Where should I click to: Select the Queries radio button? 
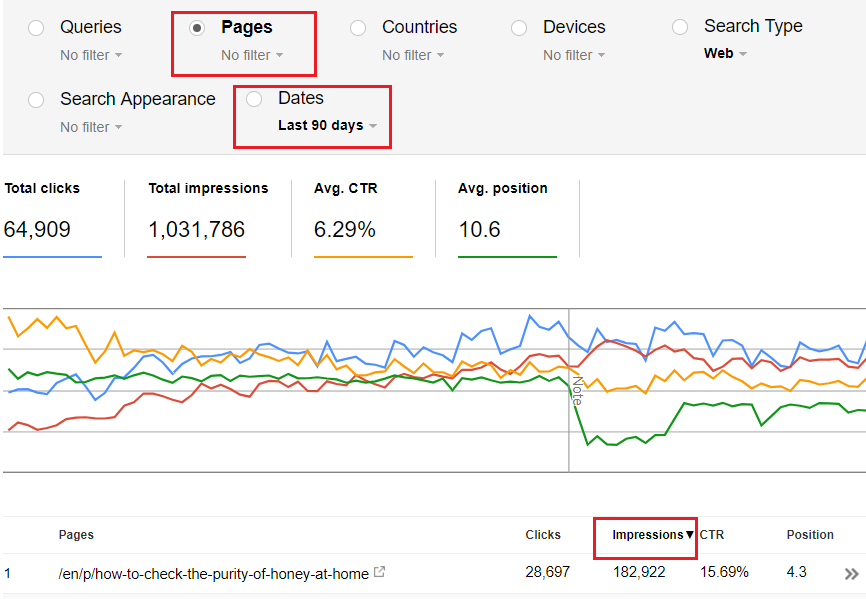pyautogui.click(x=36, y=28)
